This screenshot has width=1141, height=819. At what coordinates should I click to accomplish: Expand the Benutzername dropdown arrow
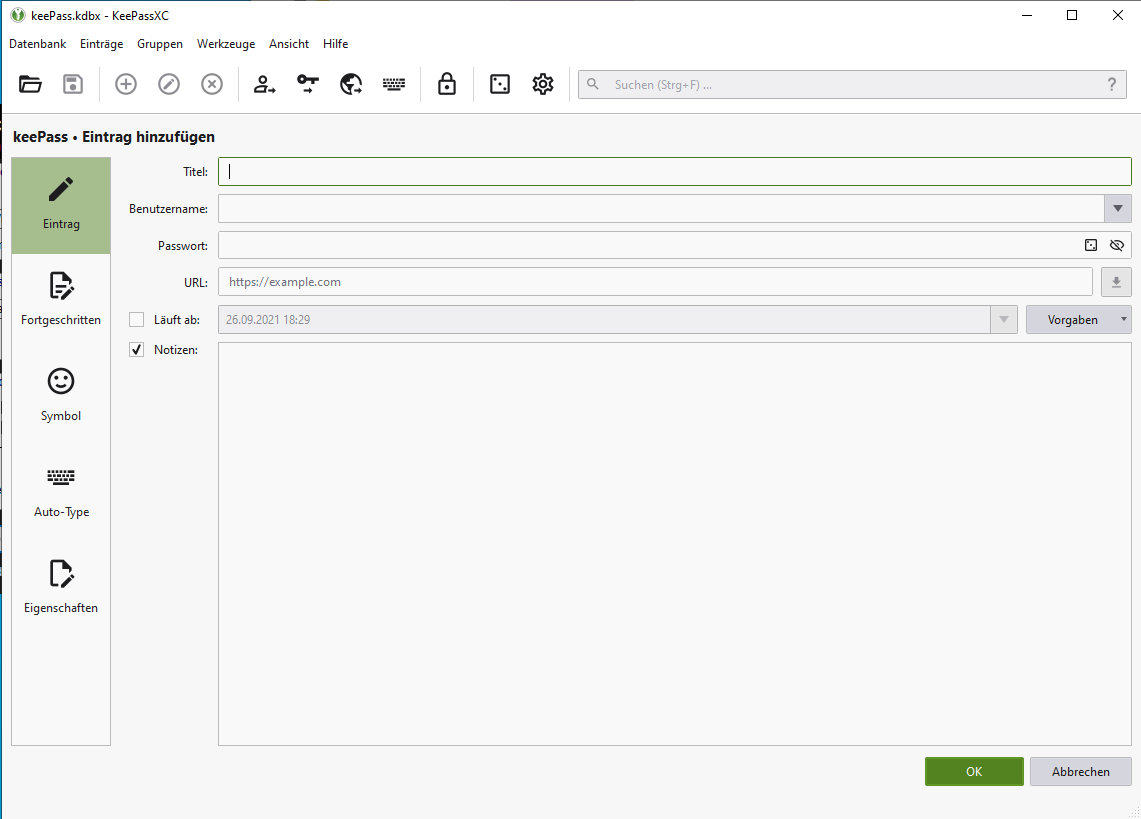click(x=1117, y=208)
